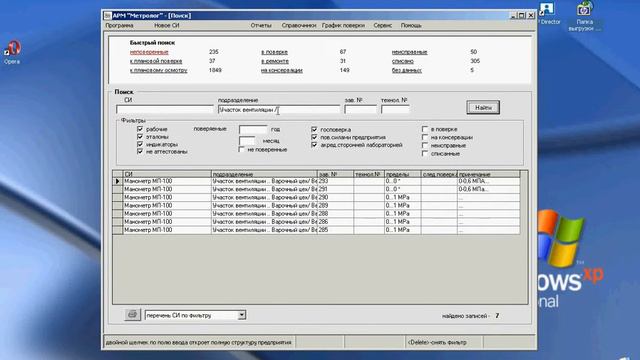Sort by подразделение column header
Viewport: 640px width, 360px height.
[264, 174]
